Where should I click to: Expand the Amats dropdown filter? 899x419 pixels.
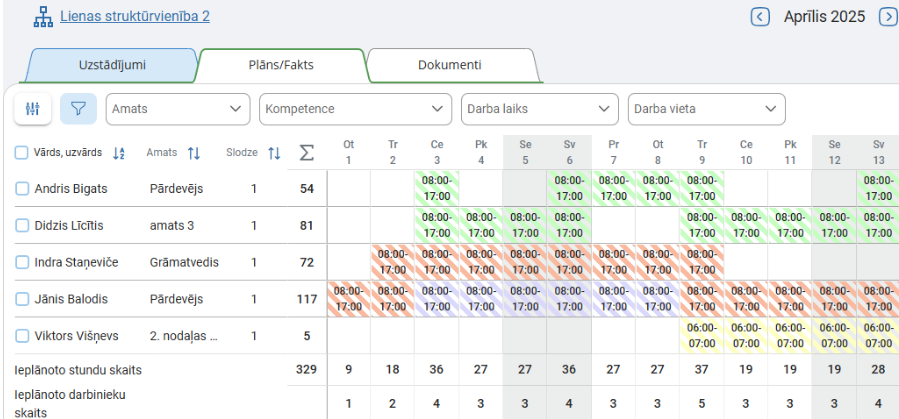(x=178, y=108)
